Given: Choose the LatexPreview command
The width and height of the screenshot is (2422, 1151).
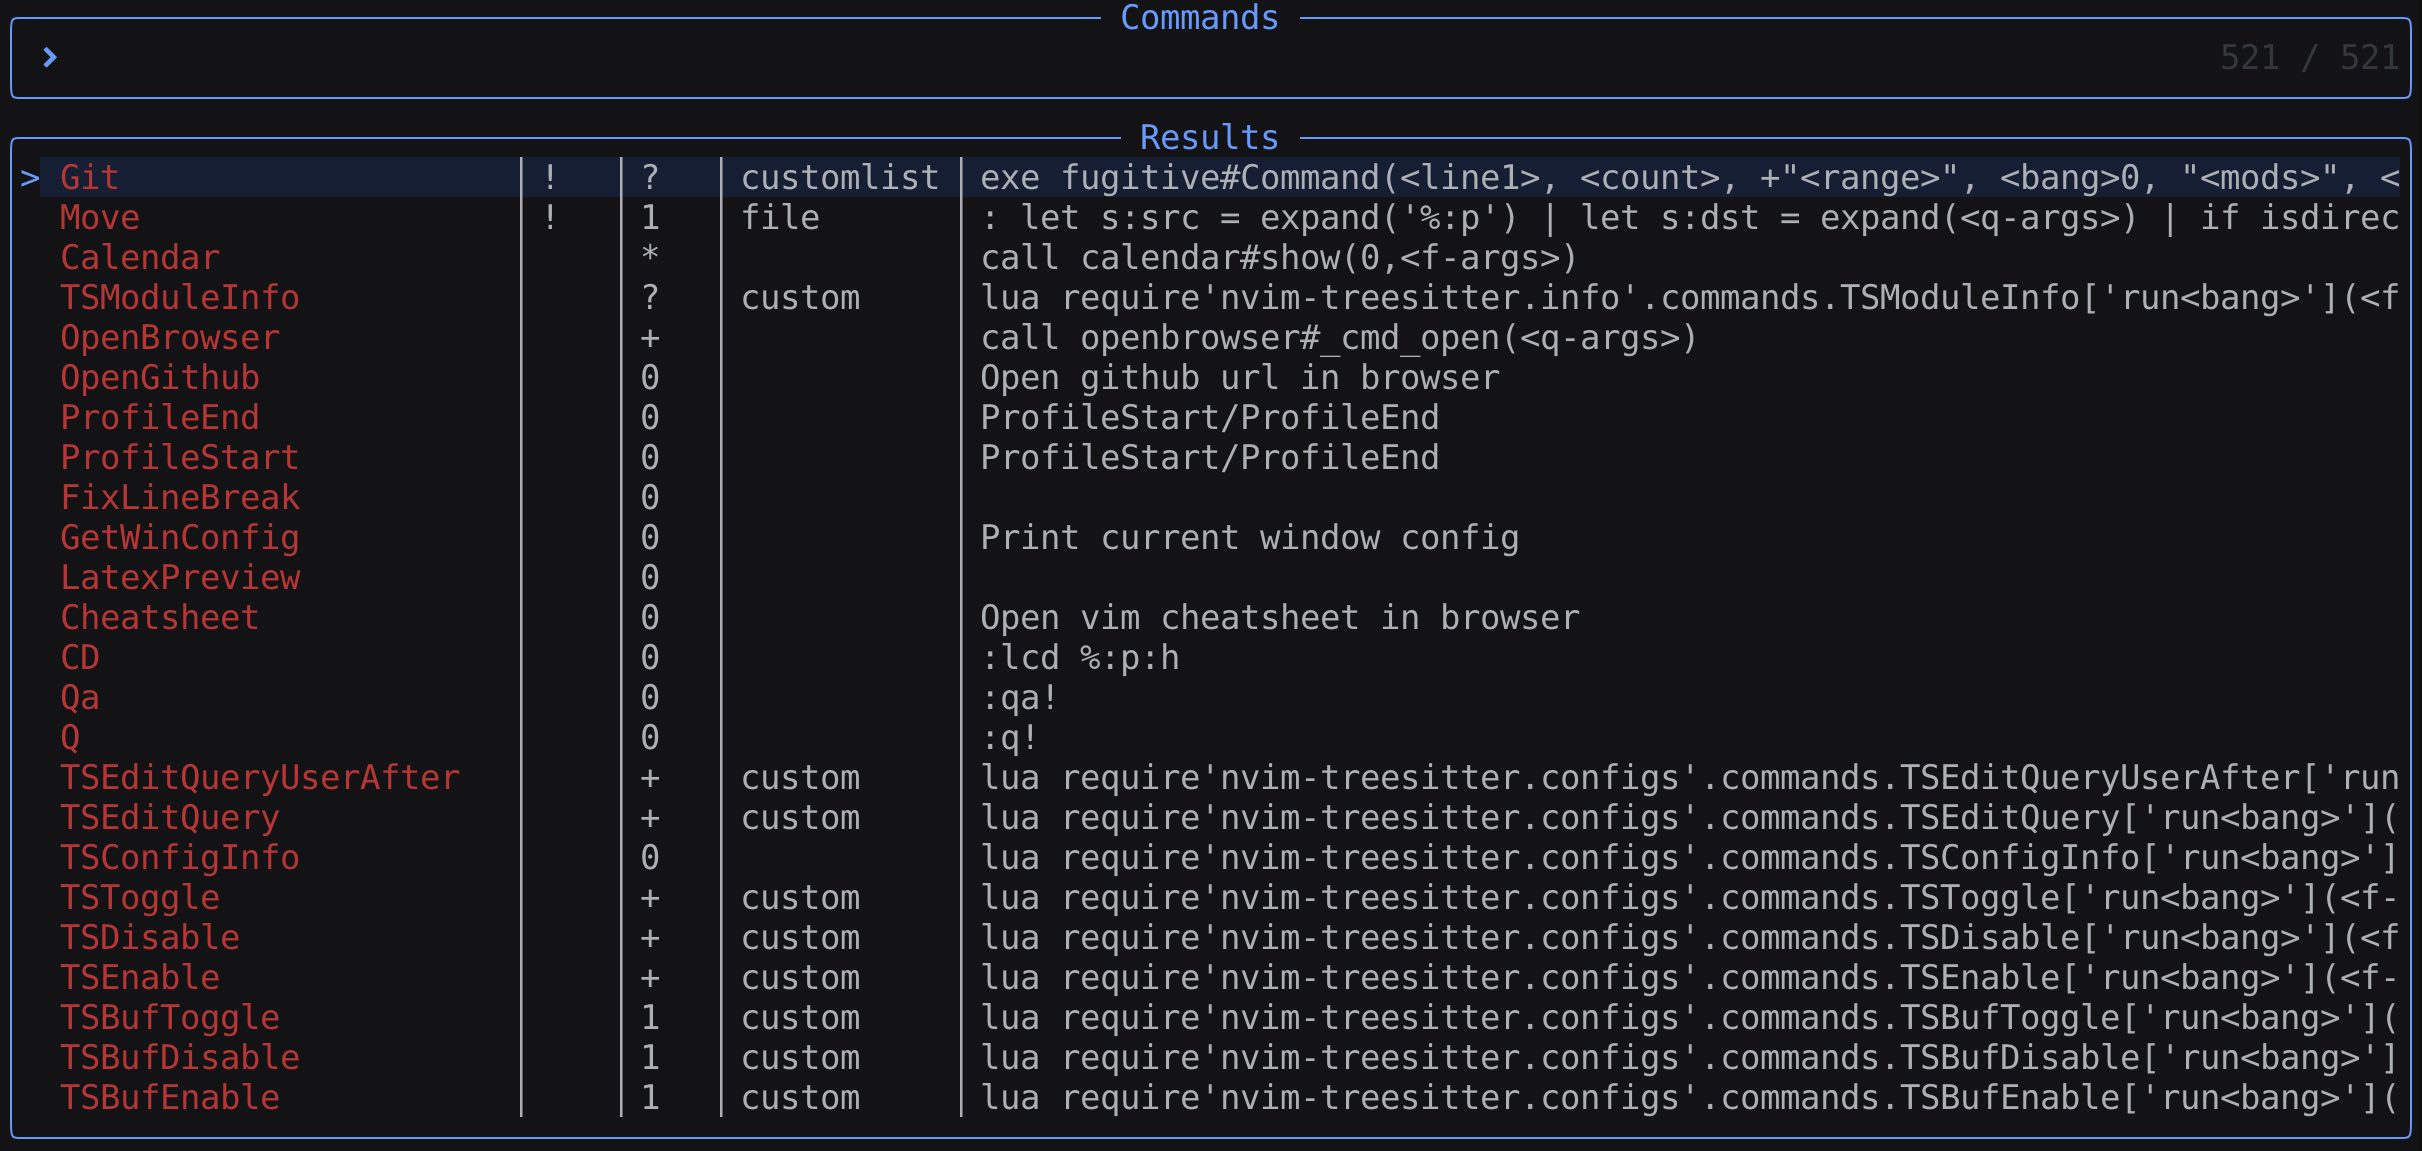Looking at the screenshot, I should pyautogui.click(x=180, y=578).
